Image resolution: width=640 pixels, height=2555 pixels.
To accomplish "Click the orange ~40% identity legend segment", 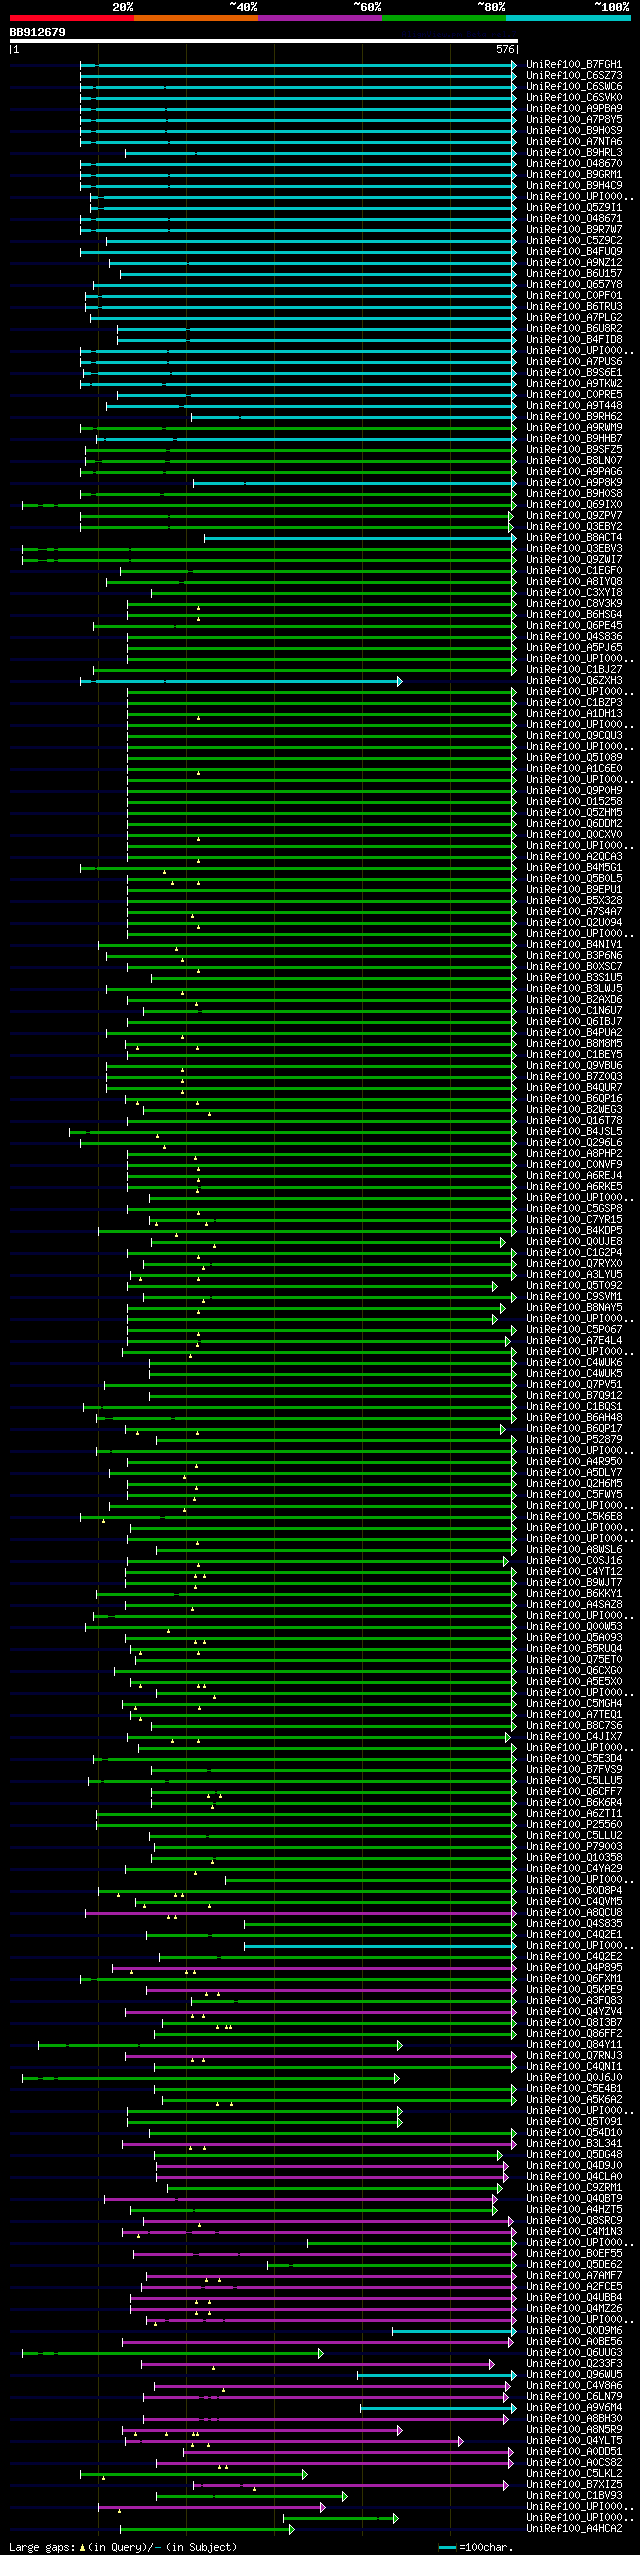I will click(196, 18).
